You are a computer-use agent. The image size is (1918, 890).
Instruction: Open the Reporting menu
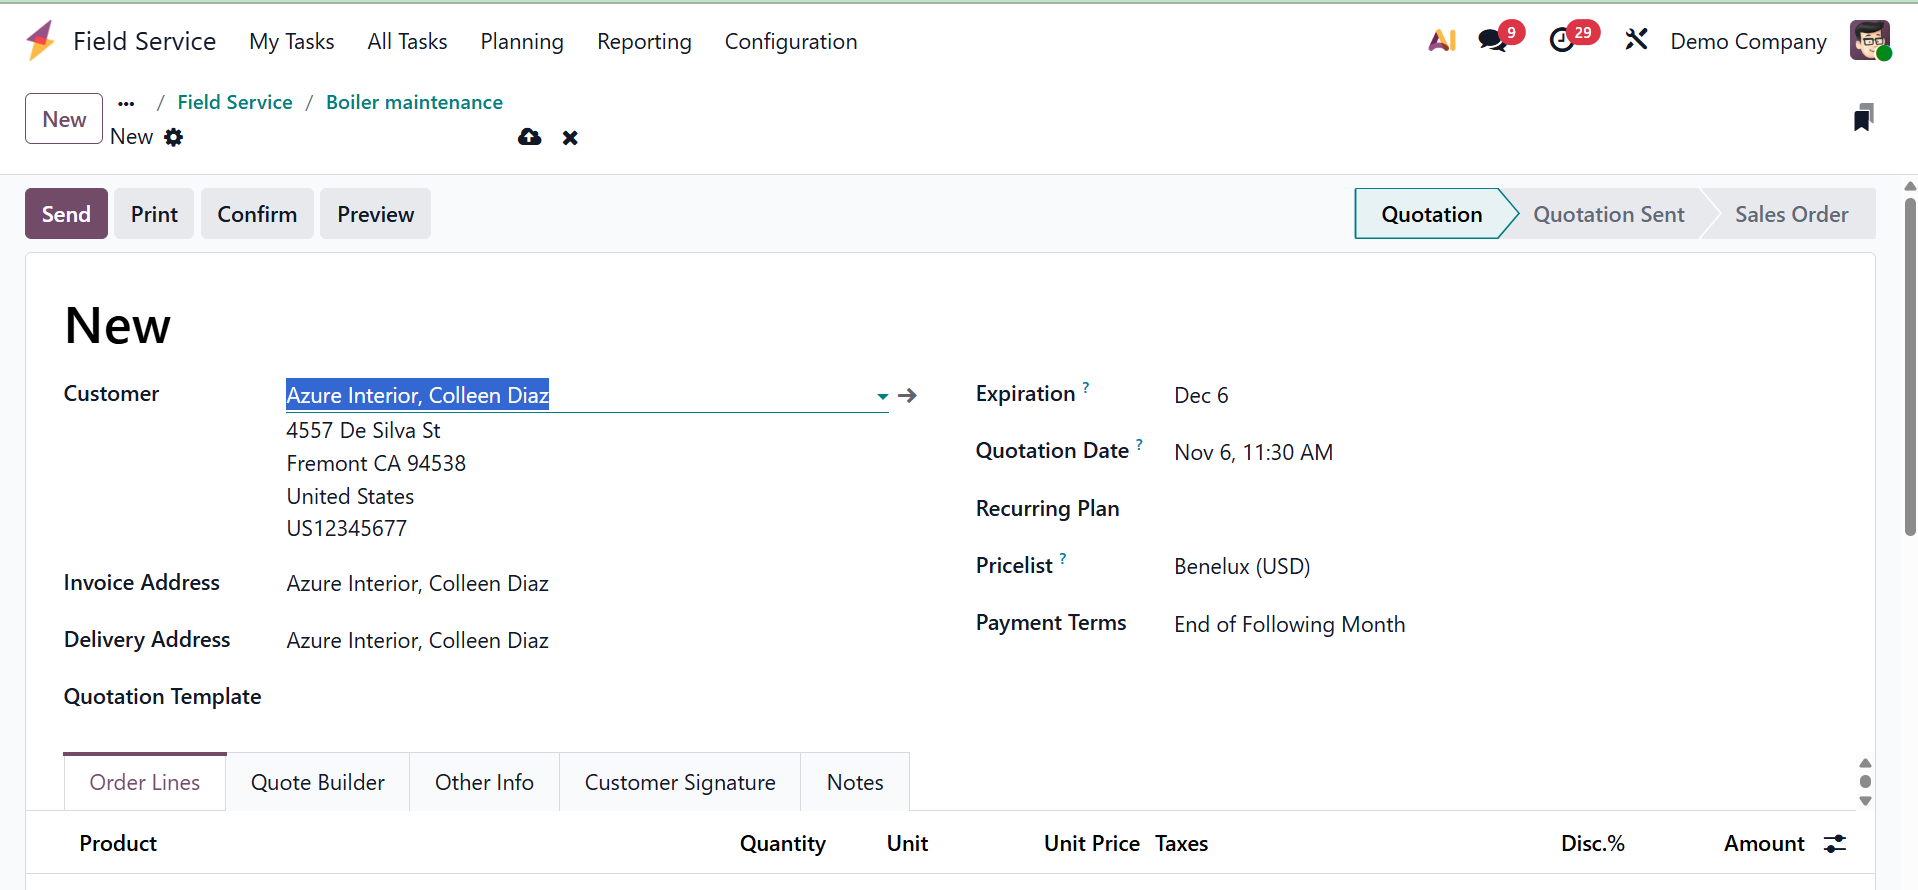pyautogui.click(x=644, y=42)
